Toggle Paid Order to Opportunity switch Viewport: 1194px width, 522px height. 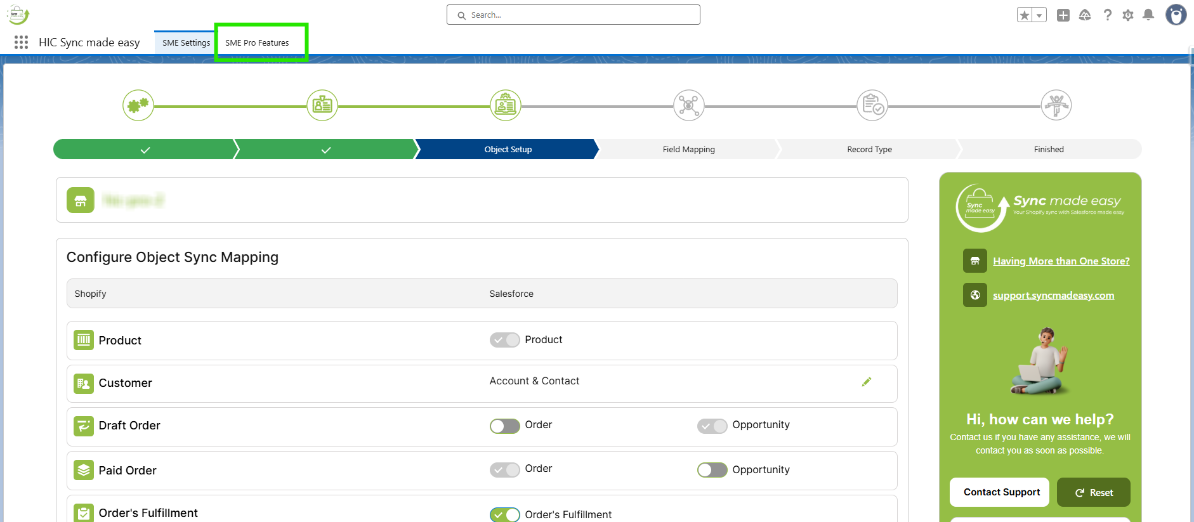click(x=712, y=470)
